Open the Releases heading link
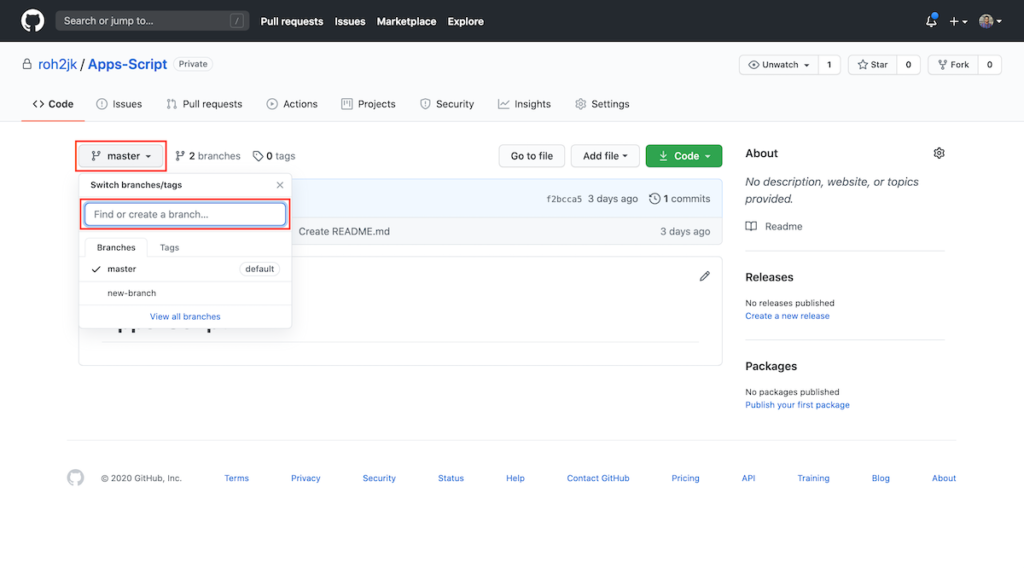1024x568 pixels. click(x=769, y=277)
